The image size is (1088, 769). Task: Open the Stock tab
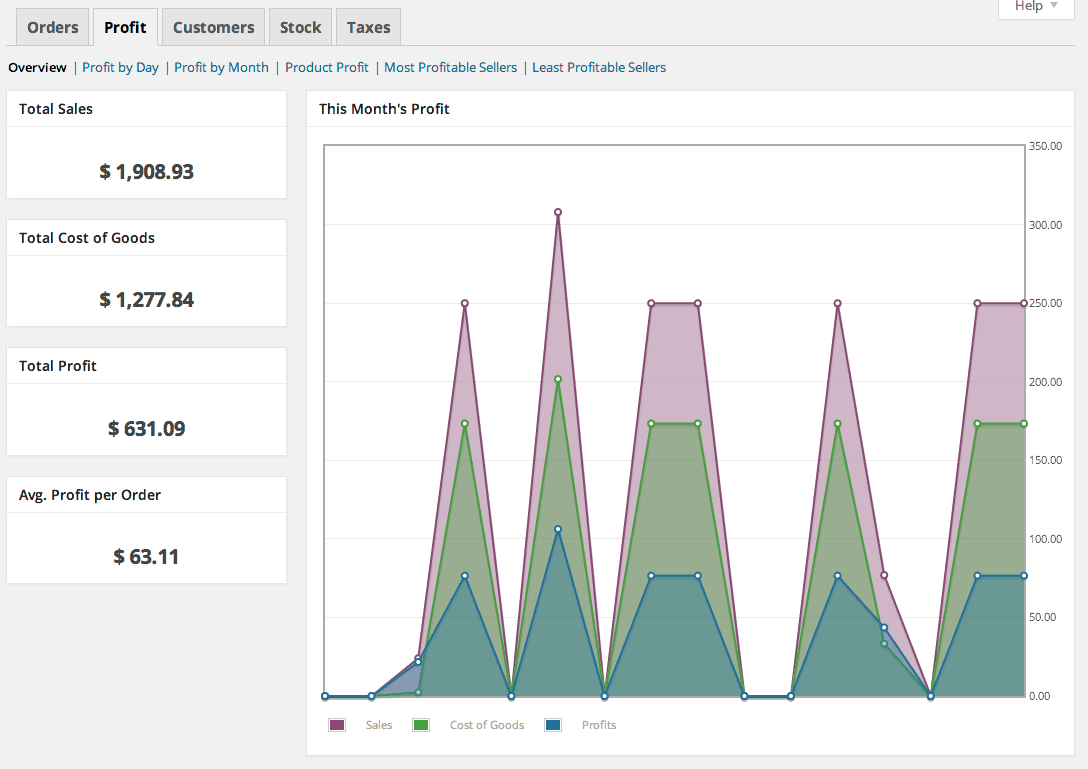pos(300,27)
